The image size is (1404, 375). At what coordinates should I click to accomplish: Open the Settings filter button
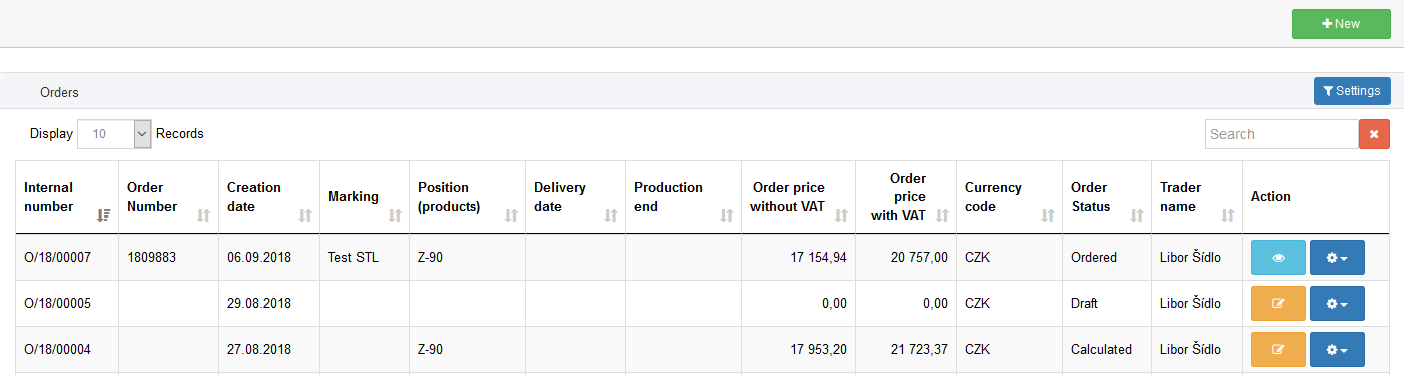[1352, 91]
